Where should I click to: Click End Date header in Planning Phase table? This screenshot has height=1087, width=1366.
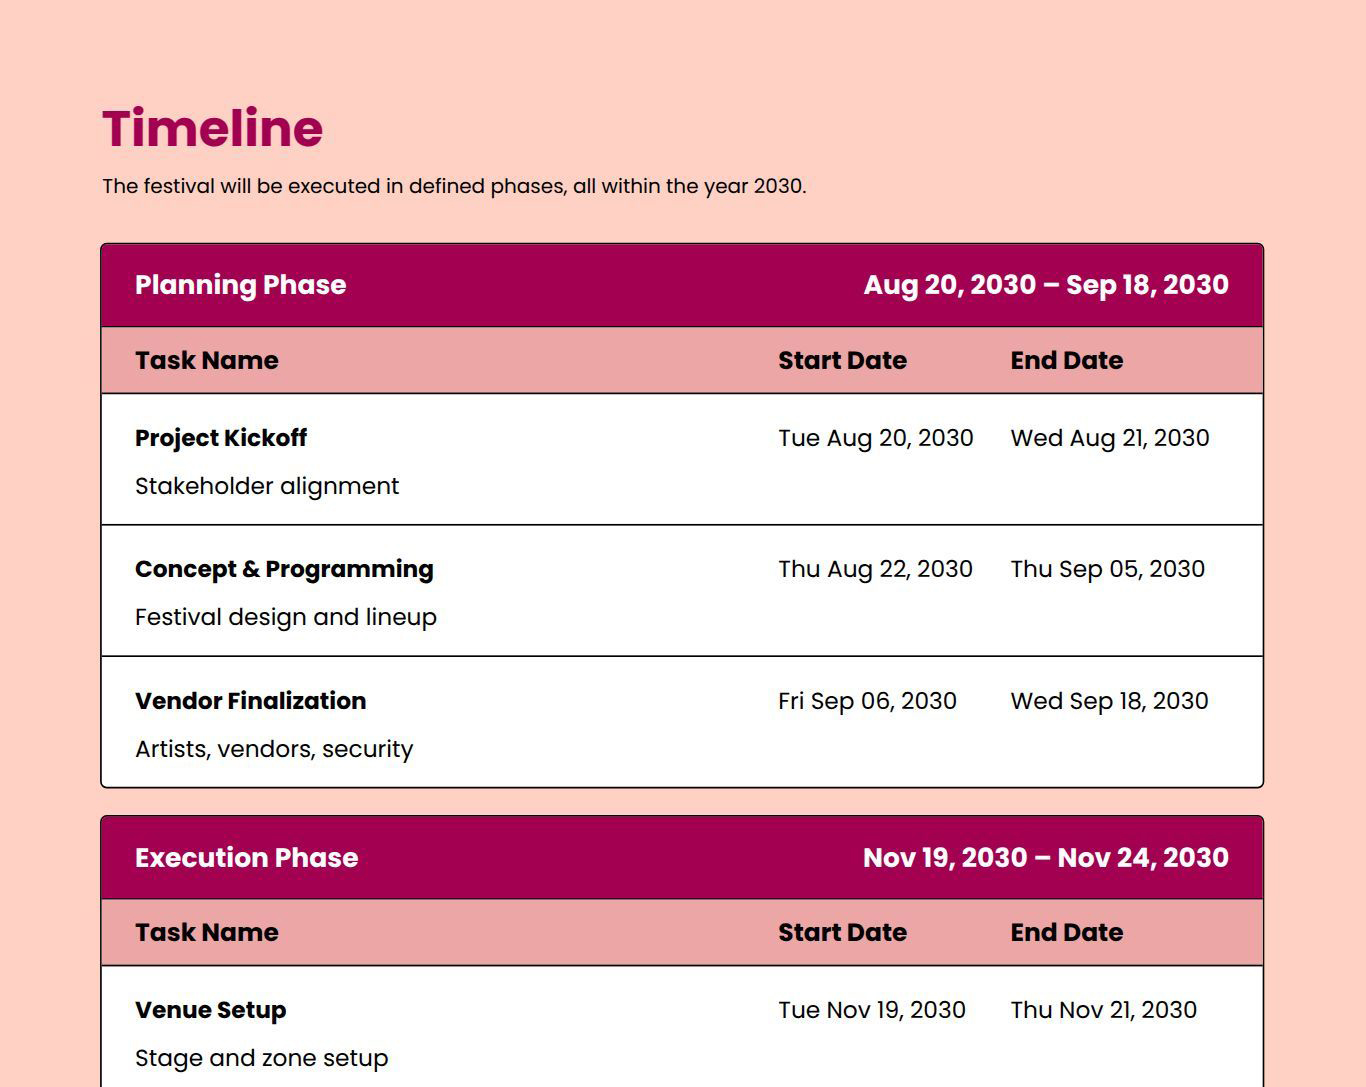point(1066,360)
